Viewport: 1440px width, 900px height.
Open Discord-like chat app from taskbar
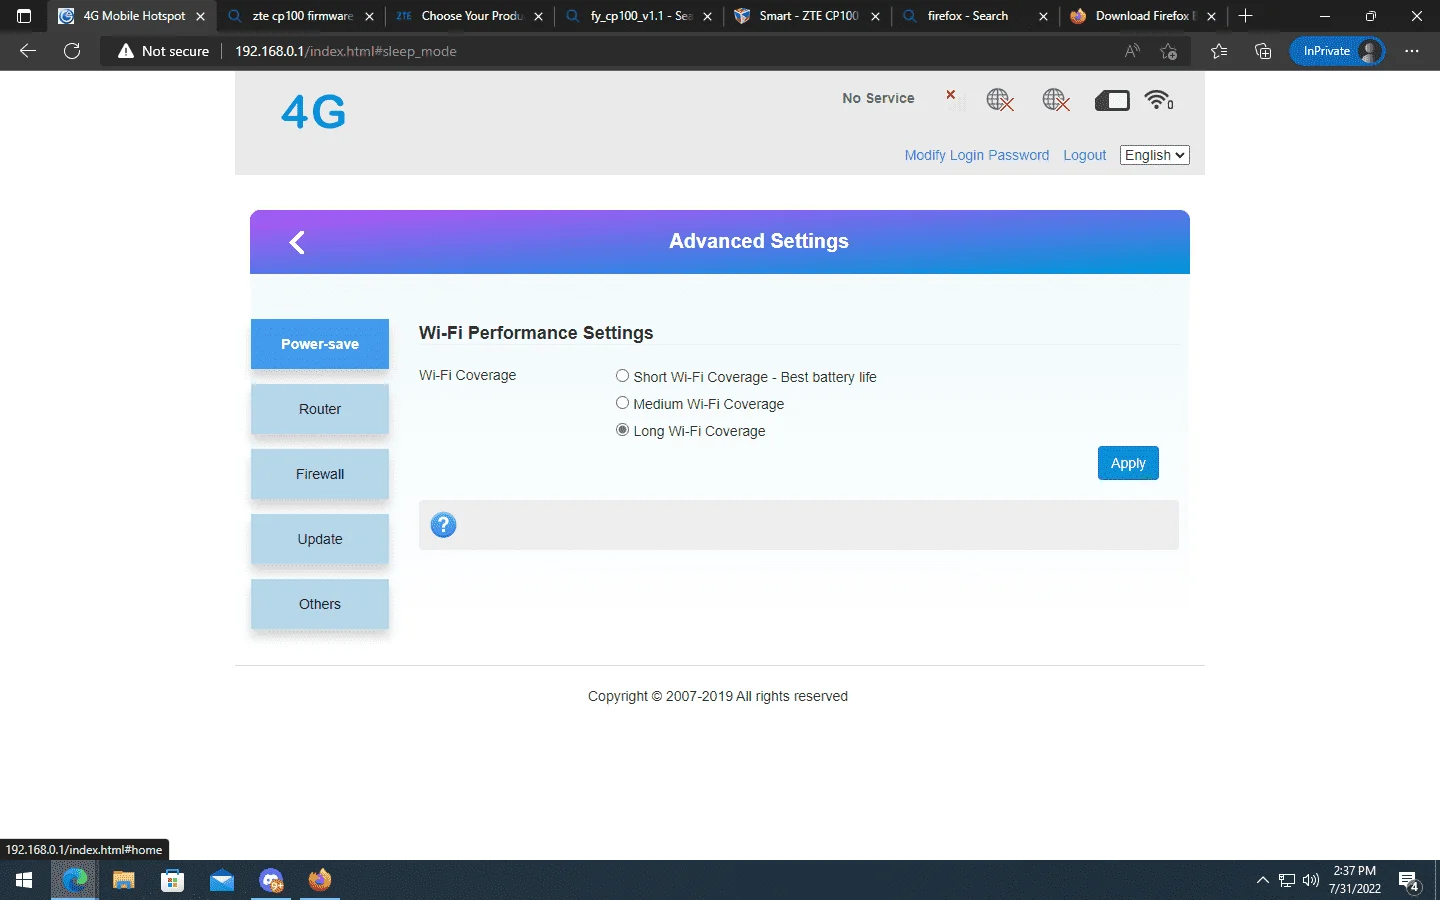pos(271,880)
